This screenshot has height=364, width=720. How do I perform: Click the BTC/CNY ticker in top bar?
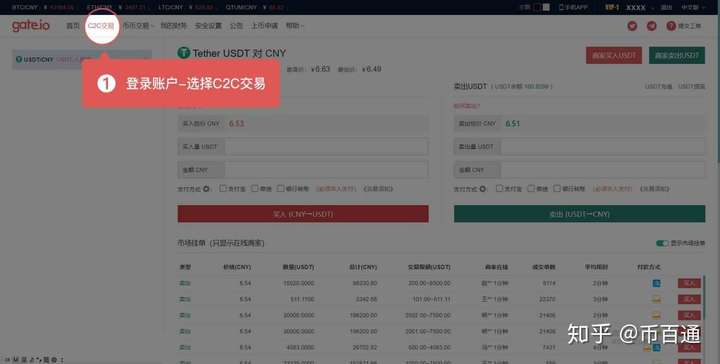click(42, 7)
